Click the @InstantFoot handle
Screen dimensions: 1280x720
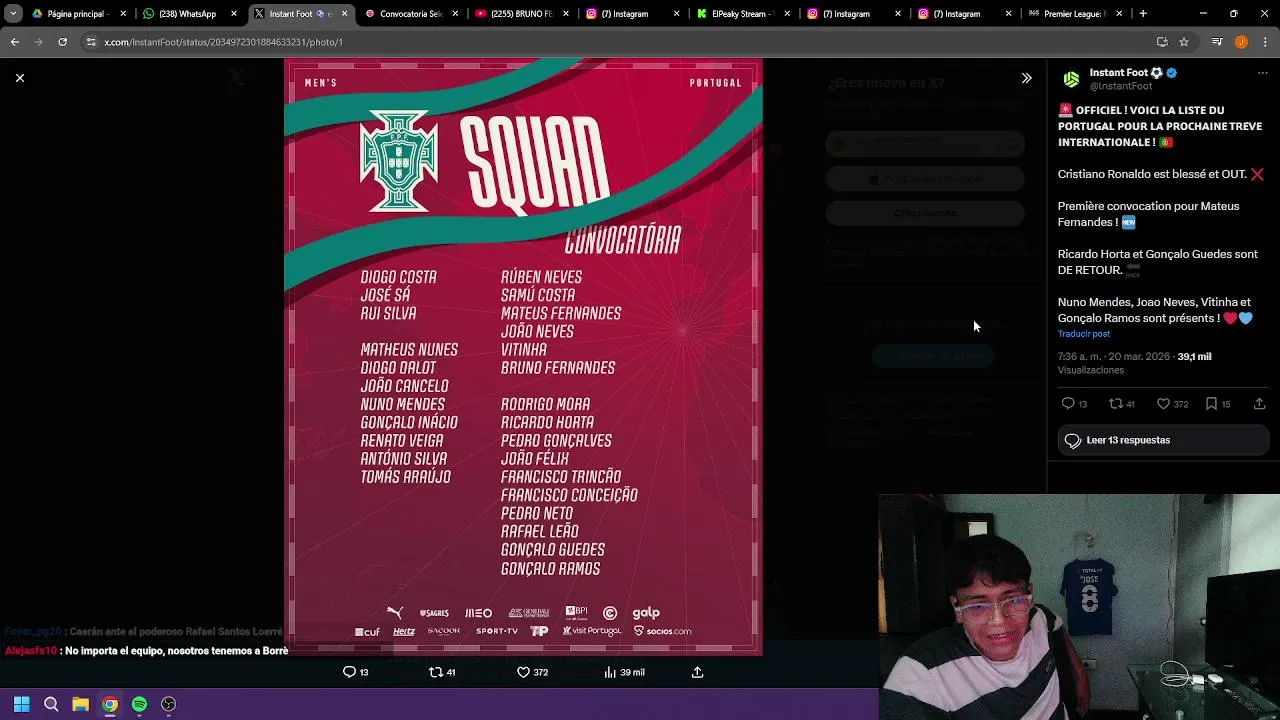tap(1120, 87)
